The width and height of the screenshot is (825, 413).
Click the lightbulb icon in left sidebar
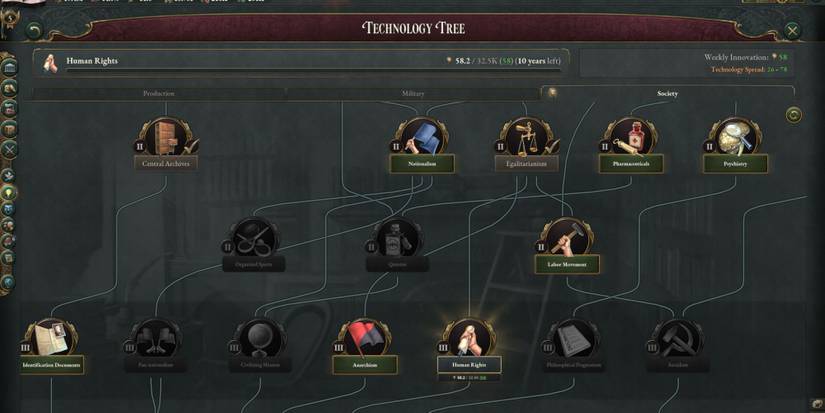click(x=9, y=193)
